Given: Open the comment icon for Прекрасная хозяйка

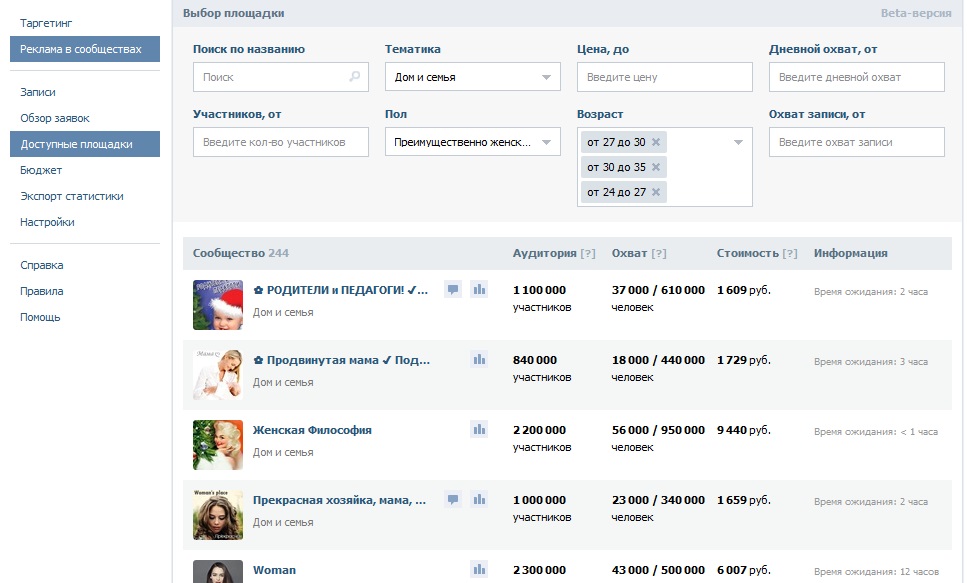Looking at the screenshot, I should [453, 499].
